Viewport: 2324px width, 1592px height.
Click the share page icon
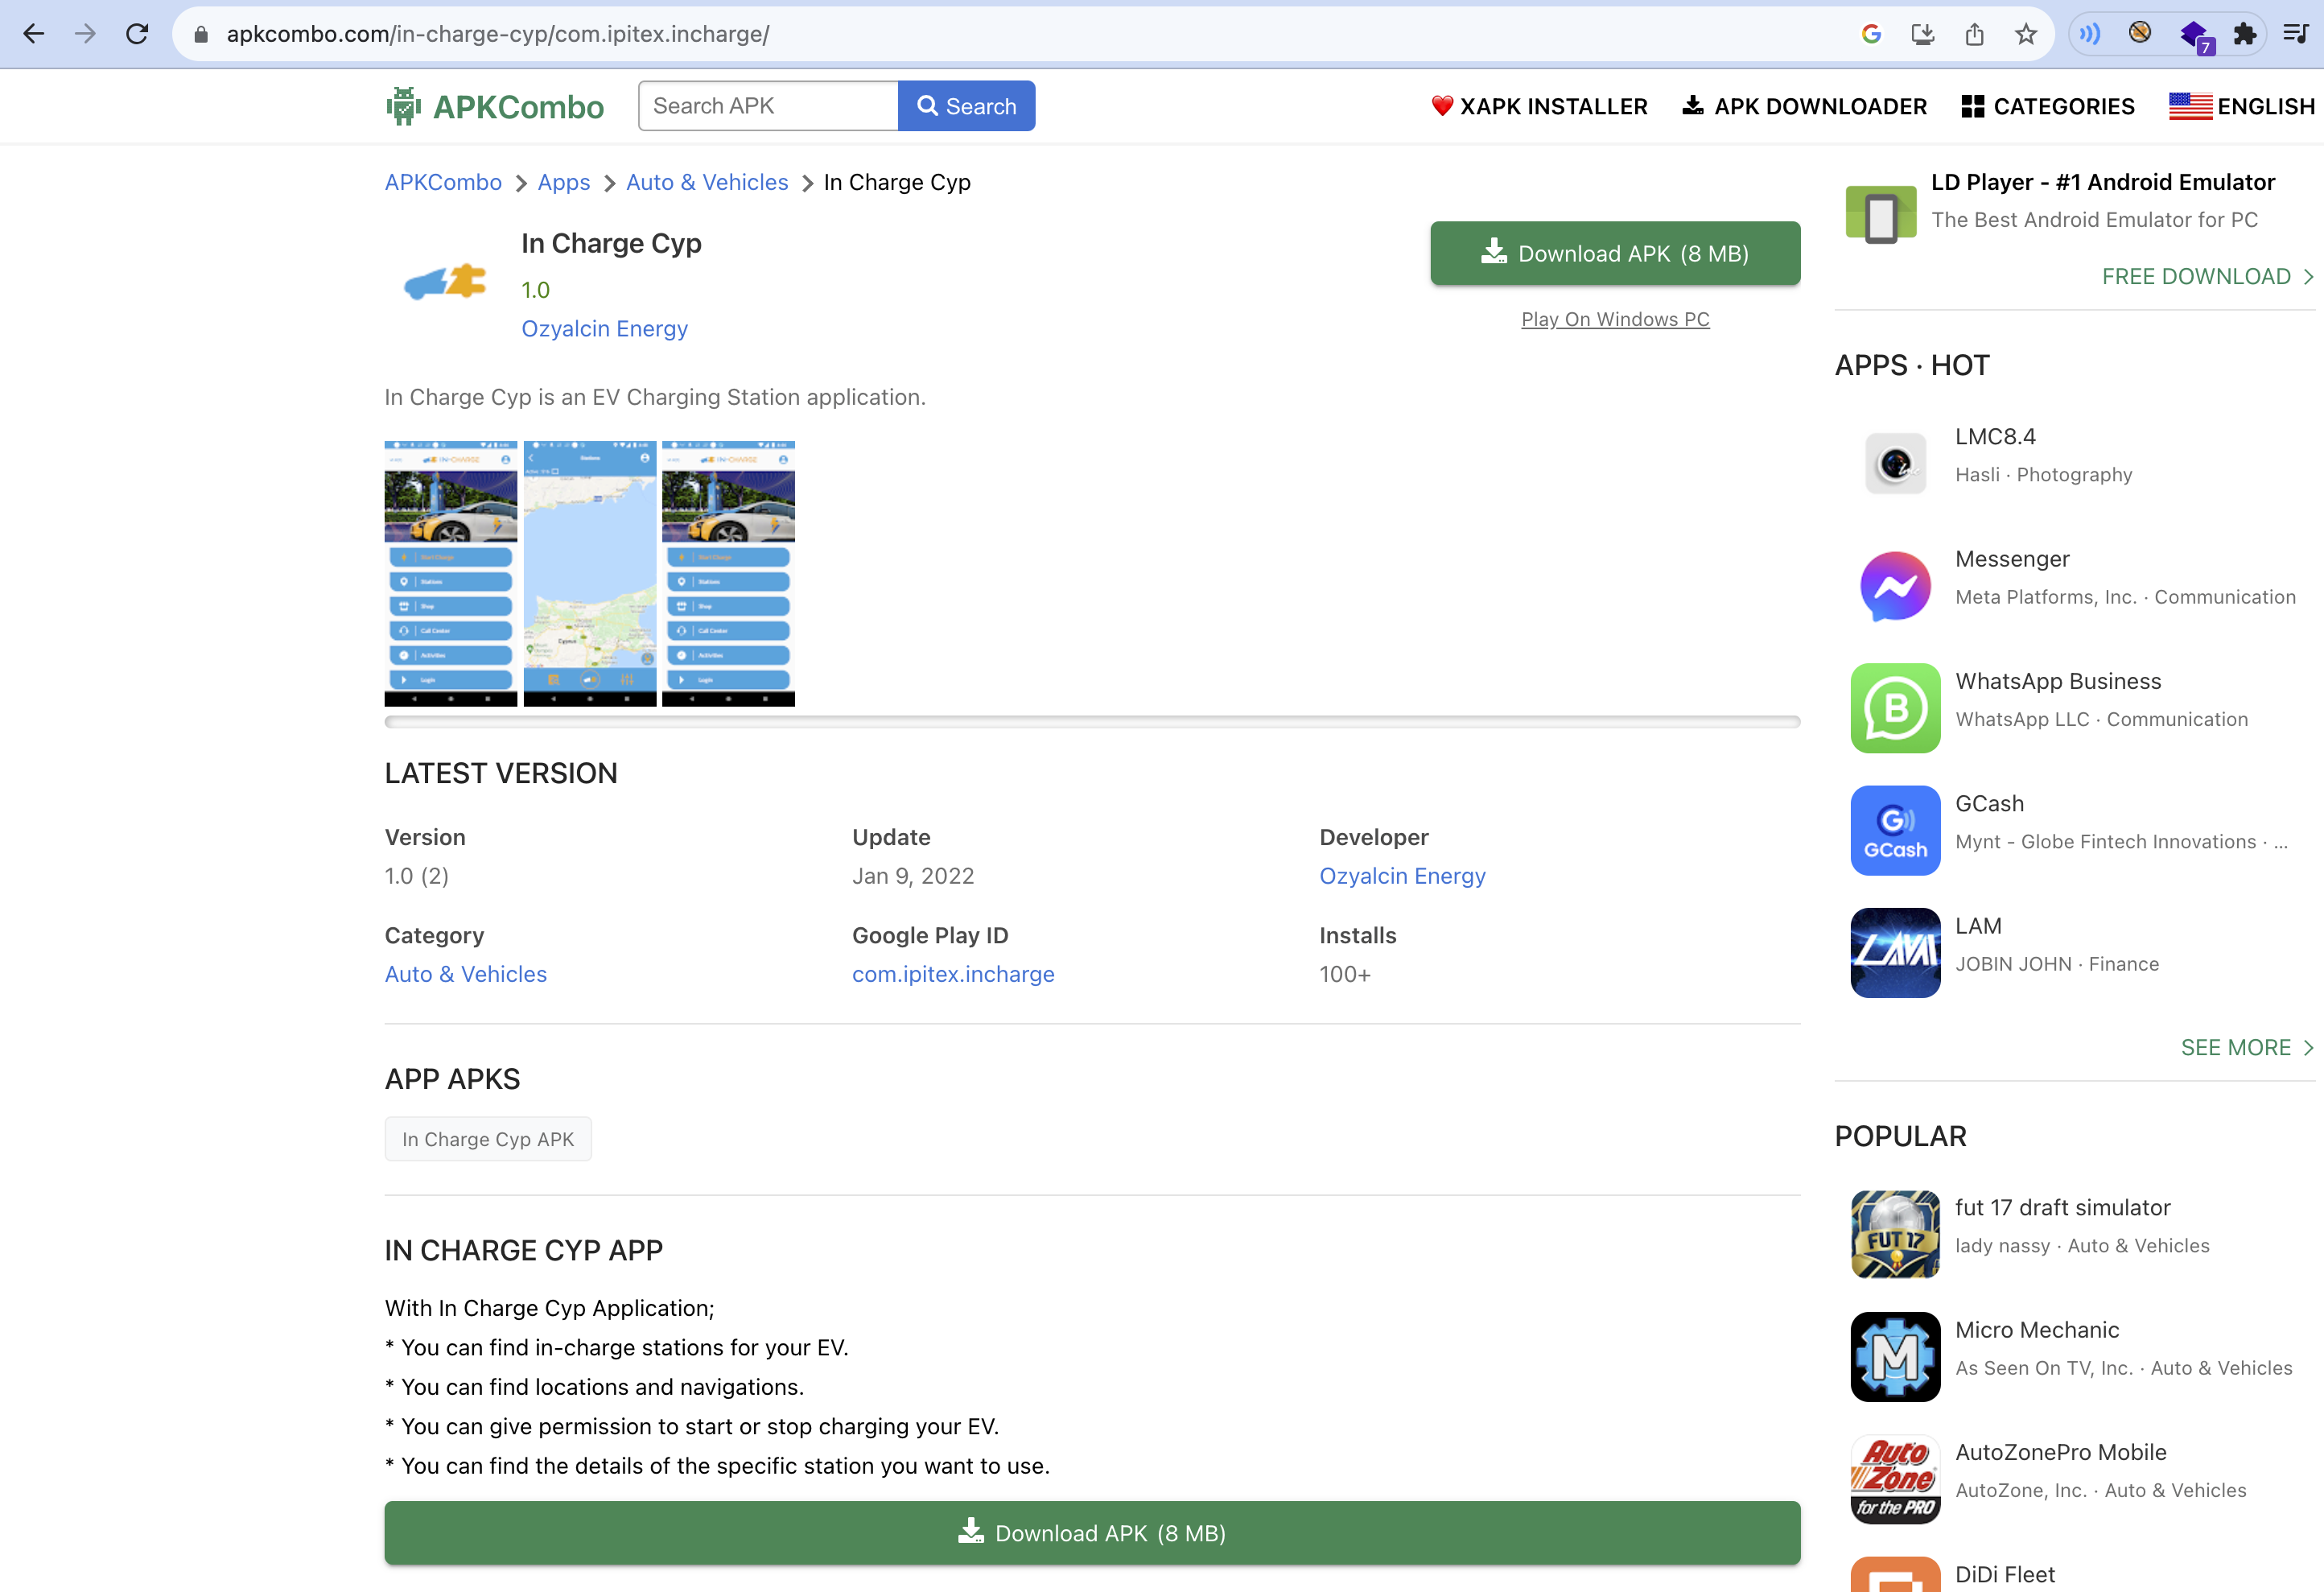[1974, 34]
